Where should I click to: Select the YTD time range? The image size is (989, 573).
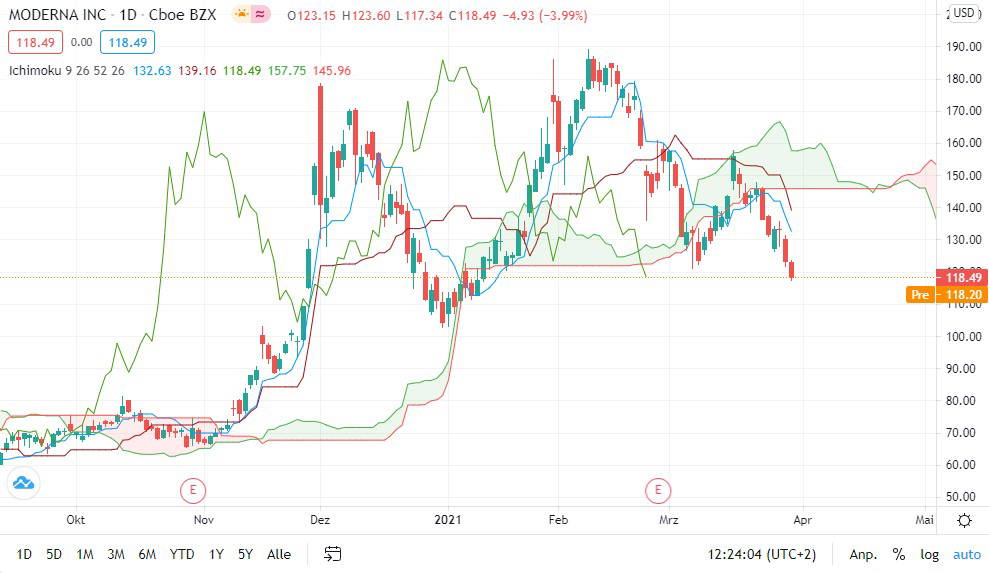point(182,554)
